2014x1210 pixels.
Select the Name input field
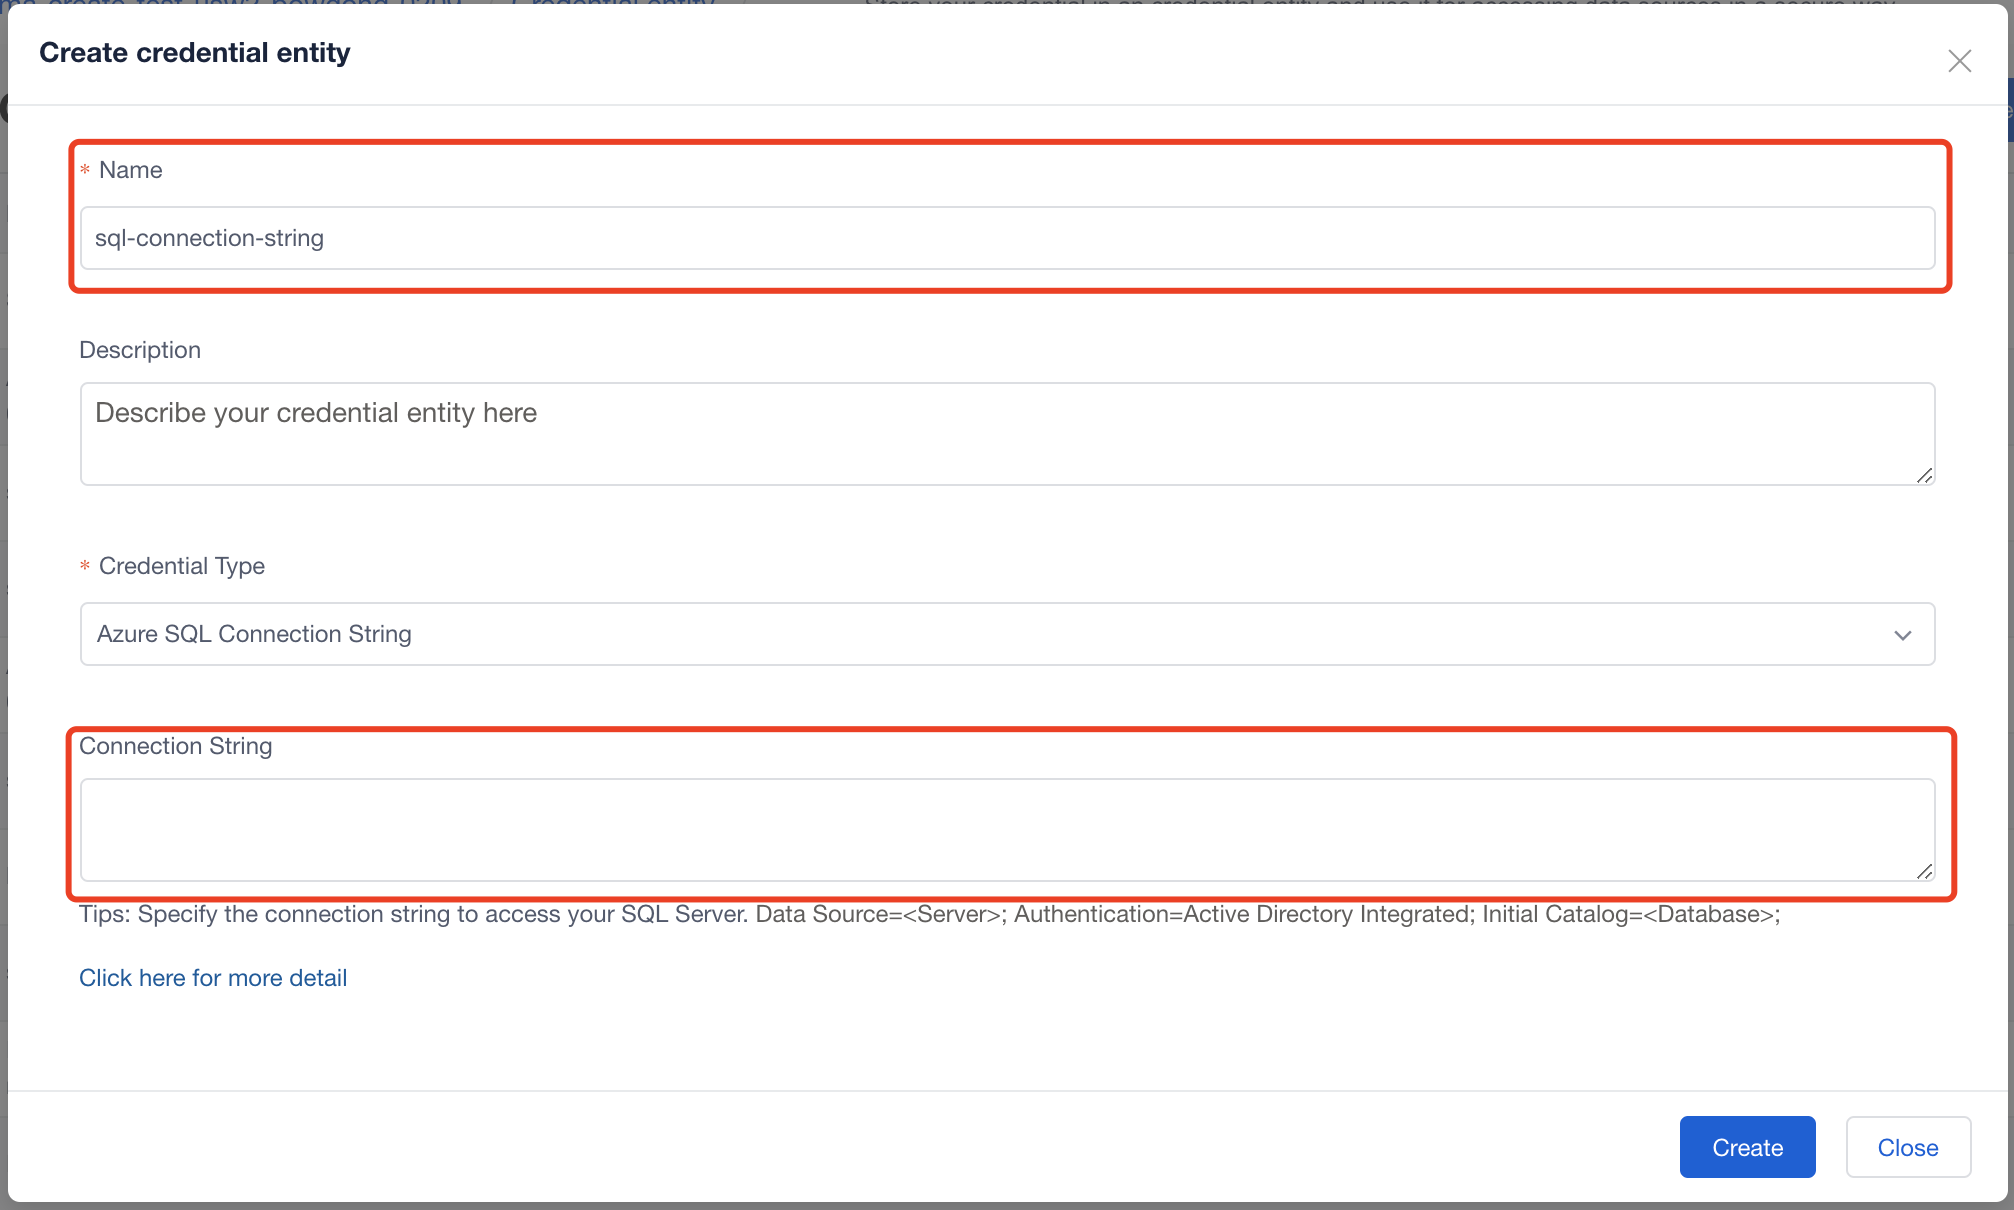click(1007, 237)
